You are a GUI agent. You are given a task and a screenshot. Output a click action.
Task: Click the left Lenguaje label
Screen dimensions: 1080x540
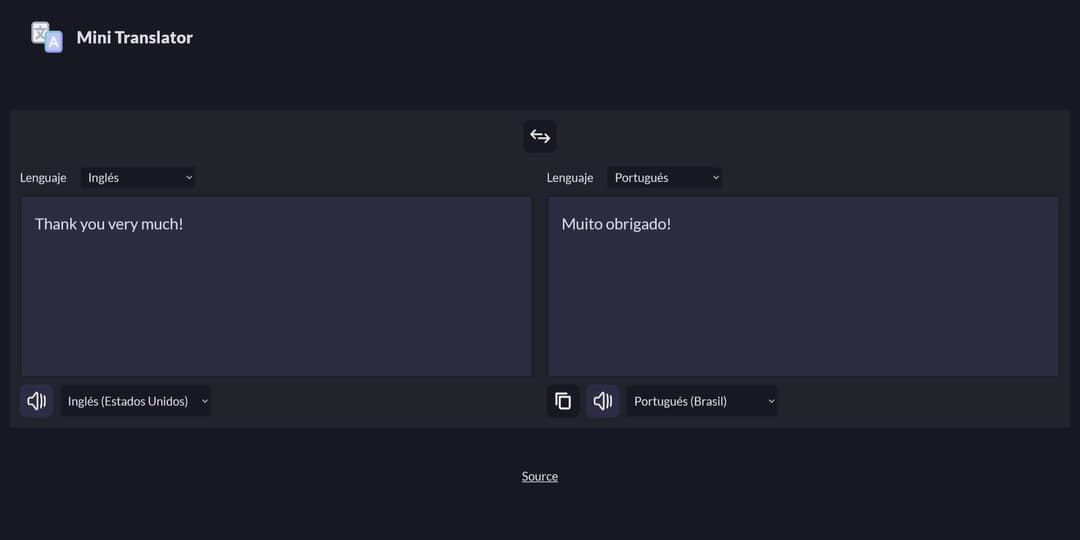pyautogui.click(x=43, y=178)
